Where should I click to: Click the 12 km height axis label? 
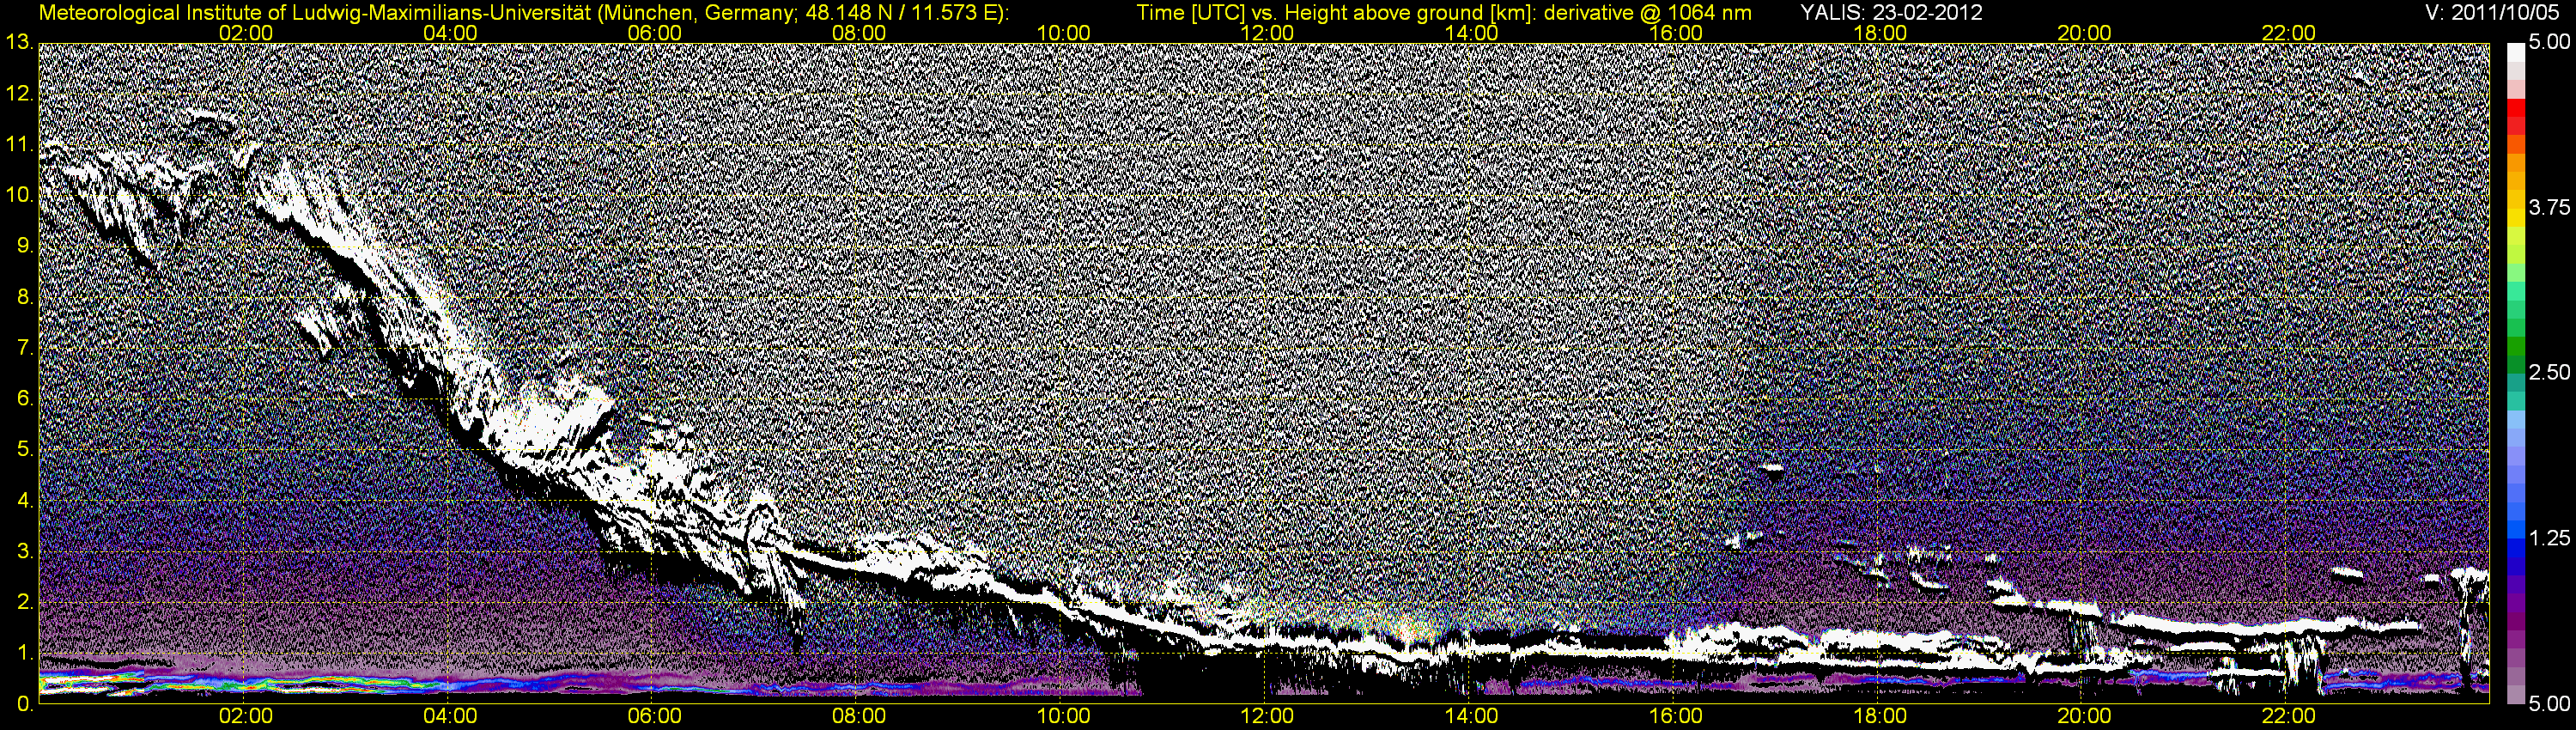pos(18,93)
